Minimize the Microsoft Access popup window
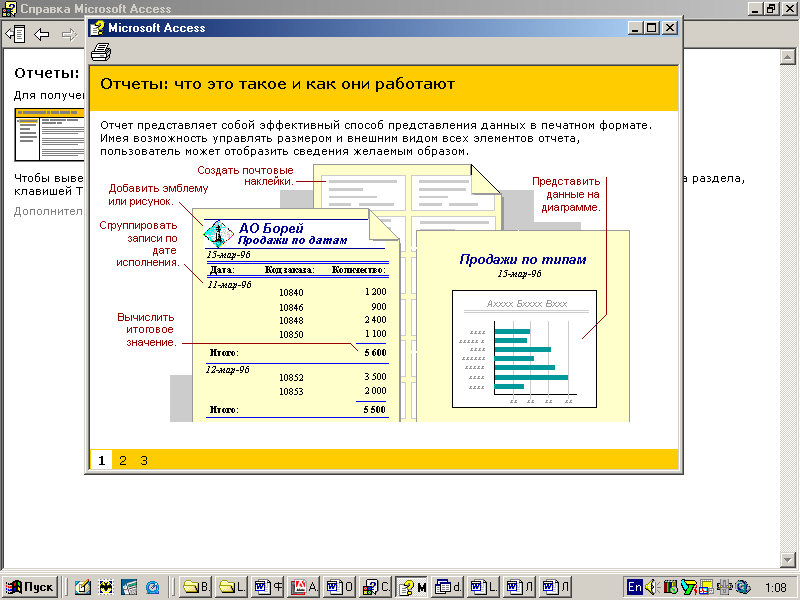This screenshot has width=800, height=600. 635,28
